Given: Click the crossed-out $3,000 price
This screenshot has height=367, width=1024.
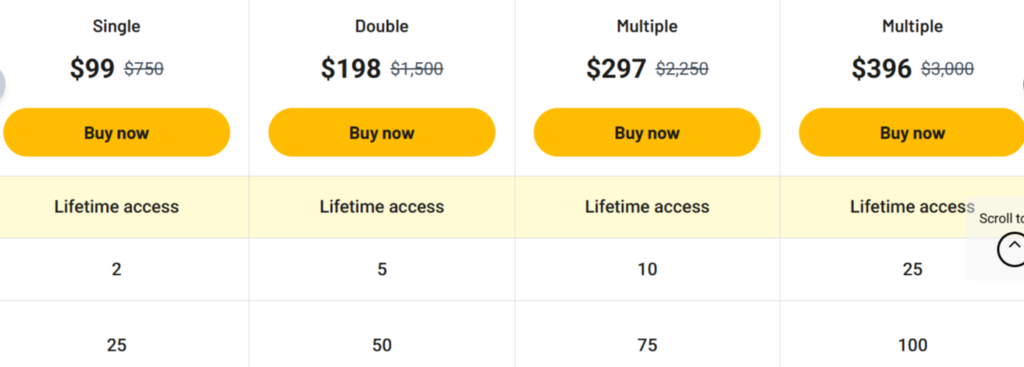Looking at the screenshot, I should pos(948,69).
